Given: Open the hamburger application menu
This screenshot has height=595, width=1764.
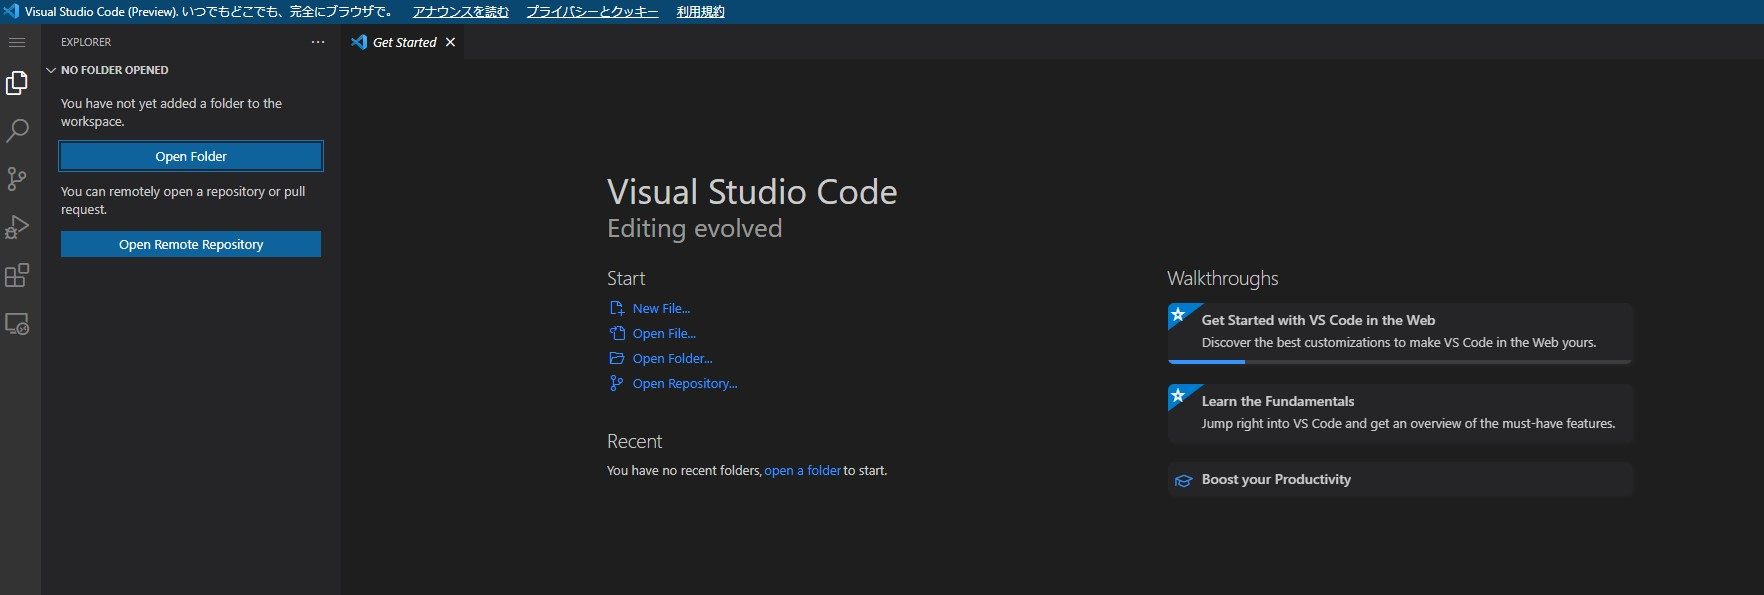Looking at the screenshot, I should [17, 42].
